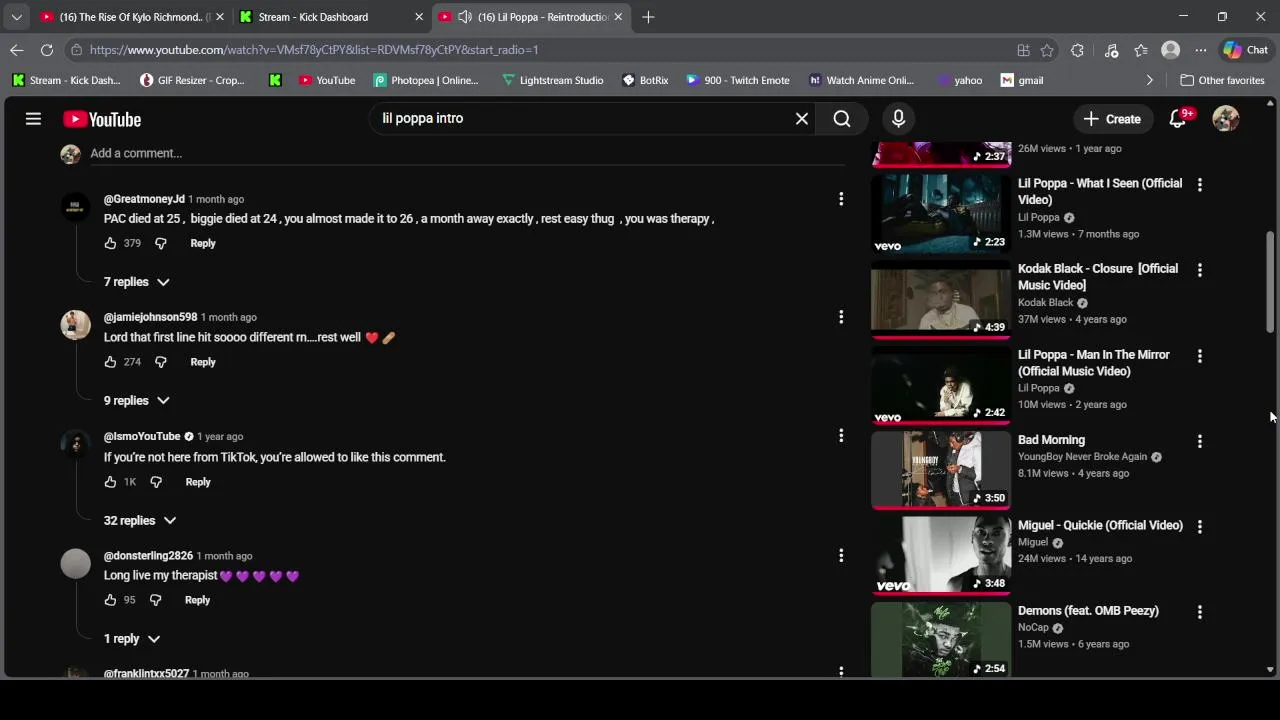Reply to the @Greatmoneyjd comment
Viewport: 1280px width, 720px height.
coord(203,243)
